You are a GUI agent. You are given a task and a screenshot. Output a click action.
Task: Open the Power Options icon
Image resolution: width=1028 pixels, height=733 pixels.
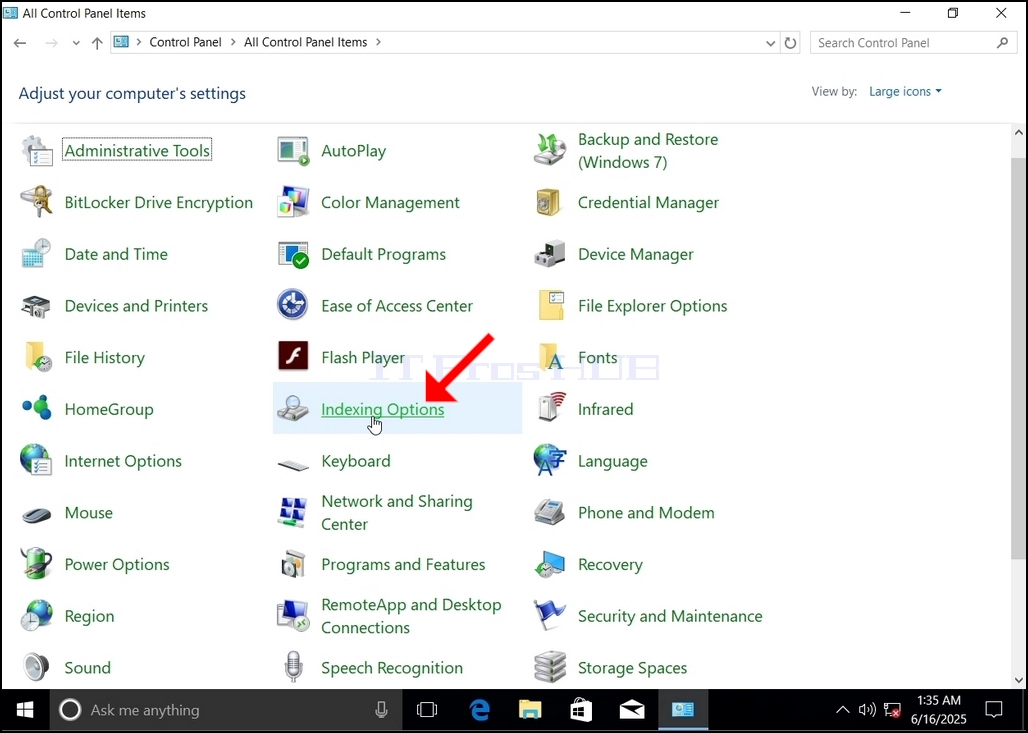37,565
